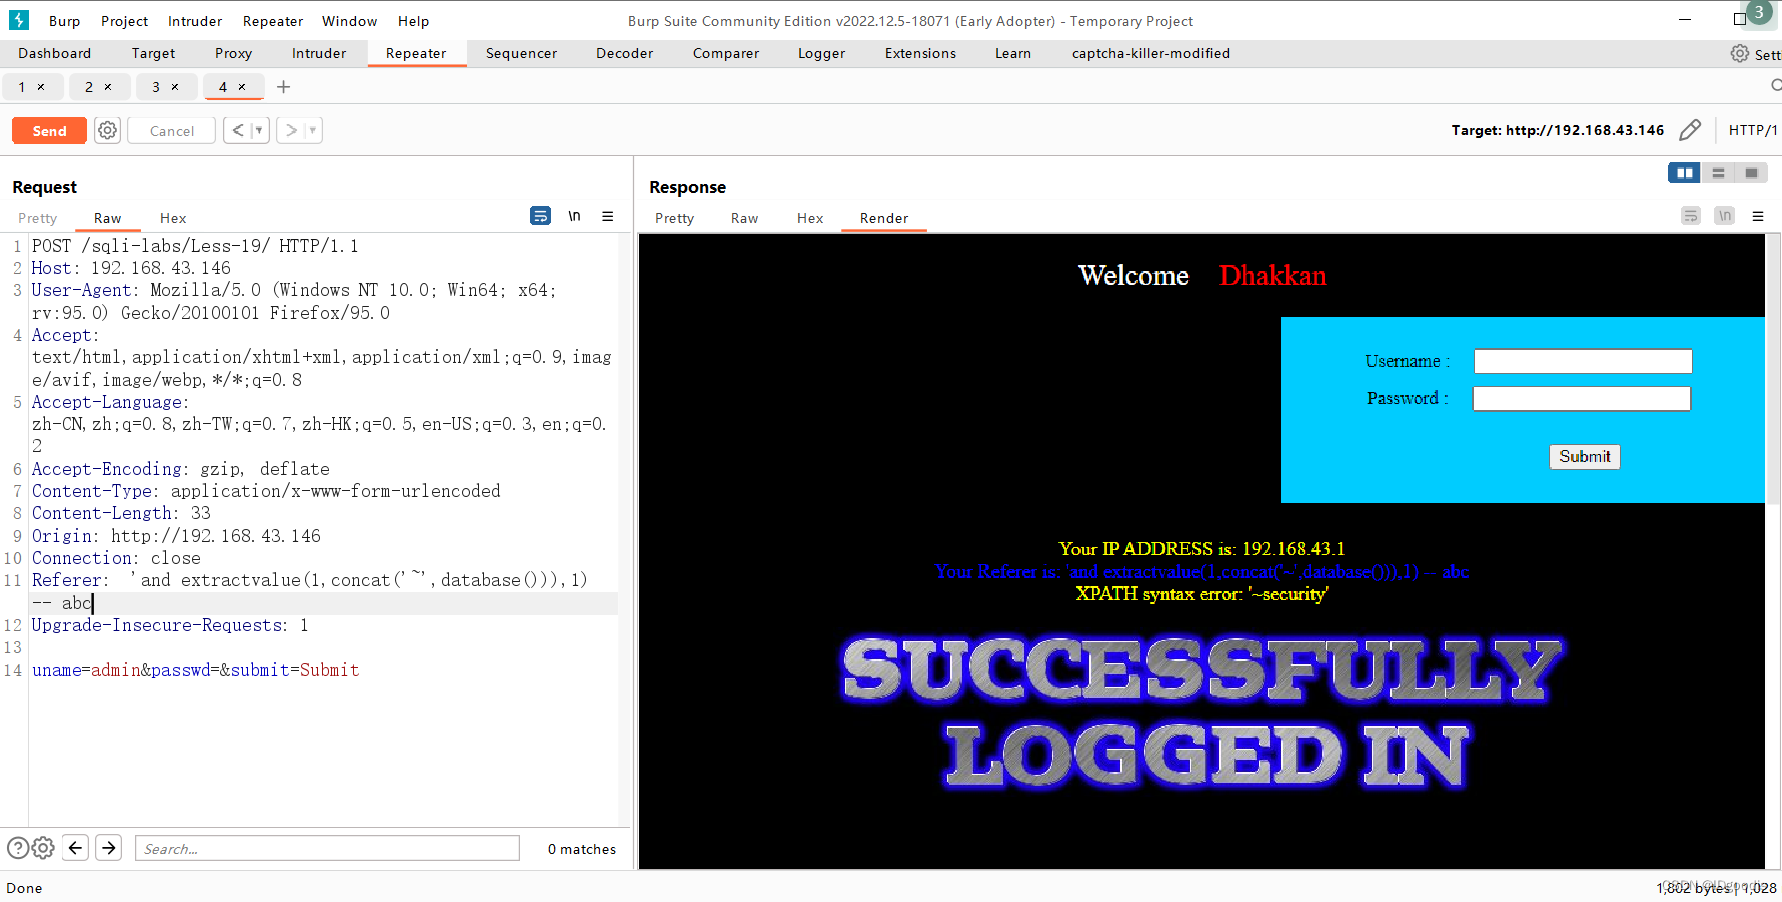Open next-request history dropdown arrow

tap(313, 130)
